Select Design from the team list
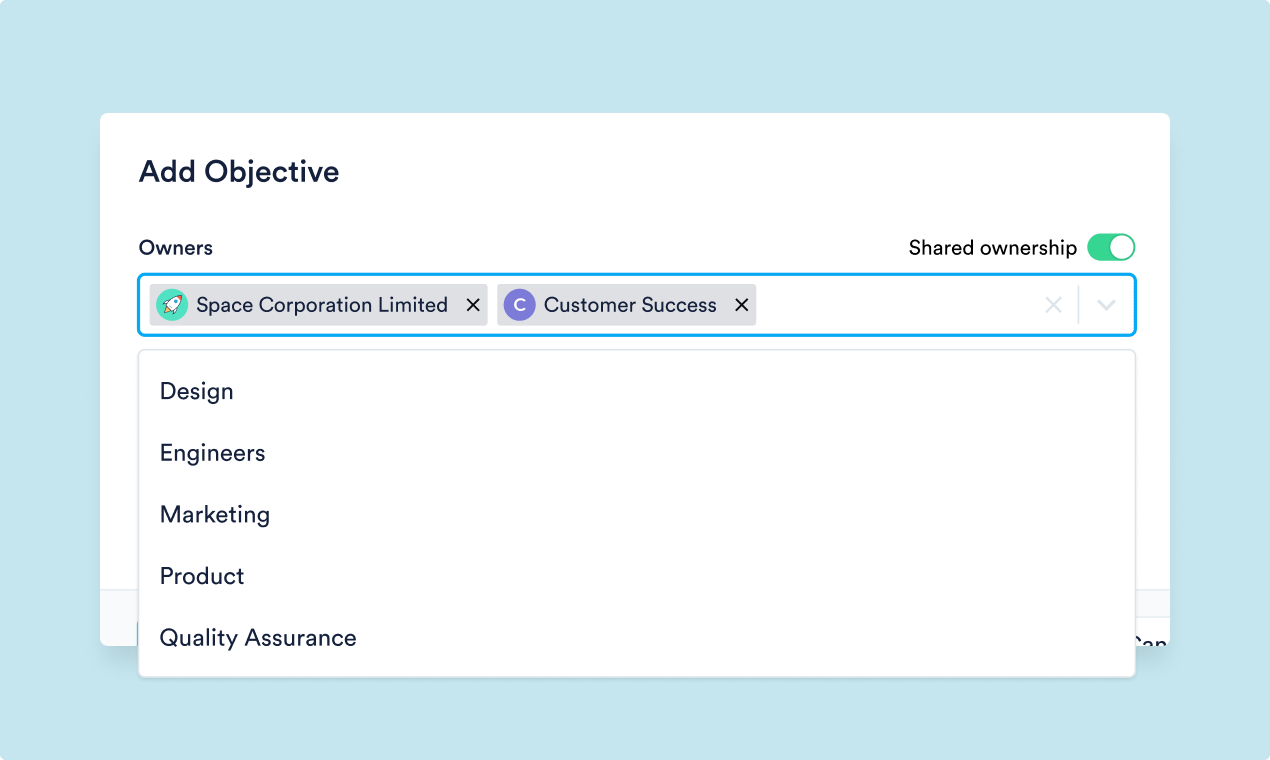The image size is (1270, 760). (196, 391)
